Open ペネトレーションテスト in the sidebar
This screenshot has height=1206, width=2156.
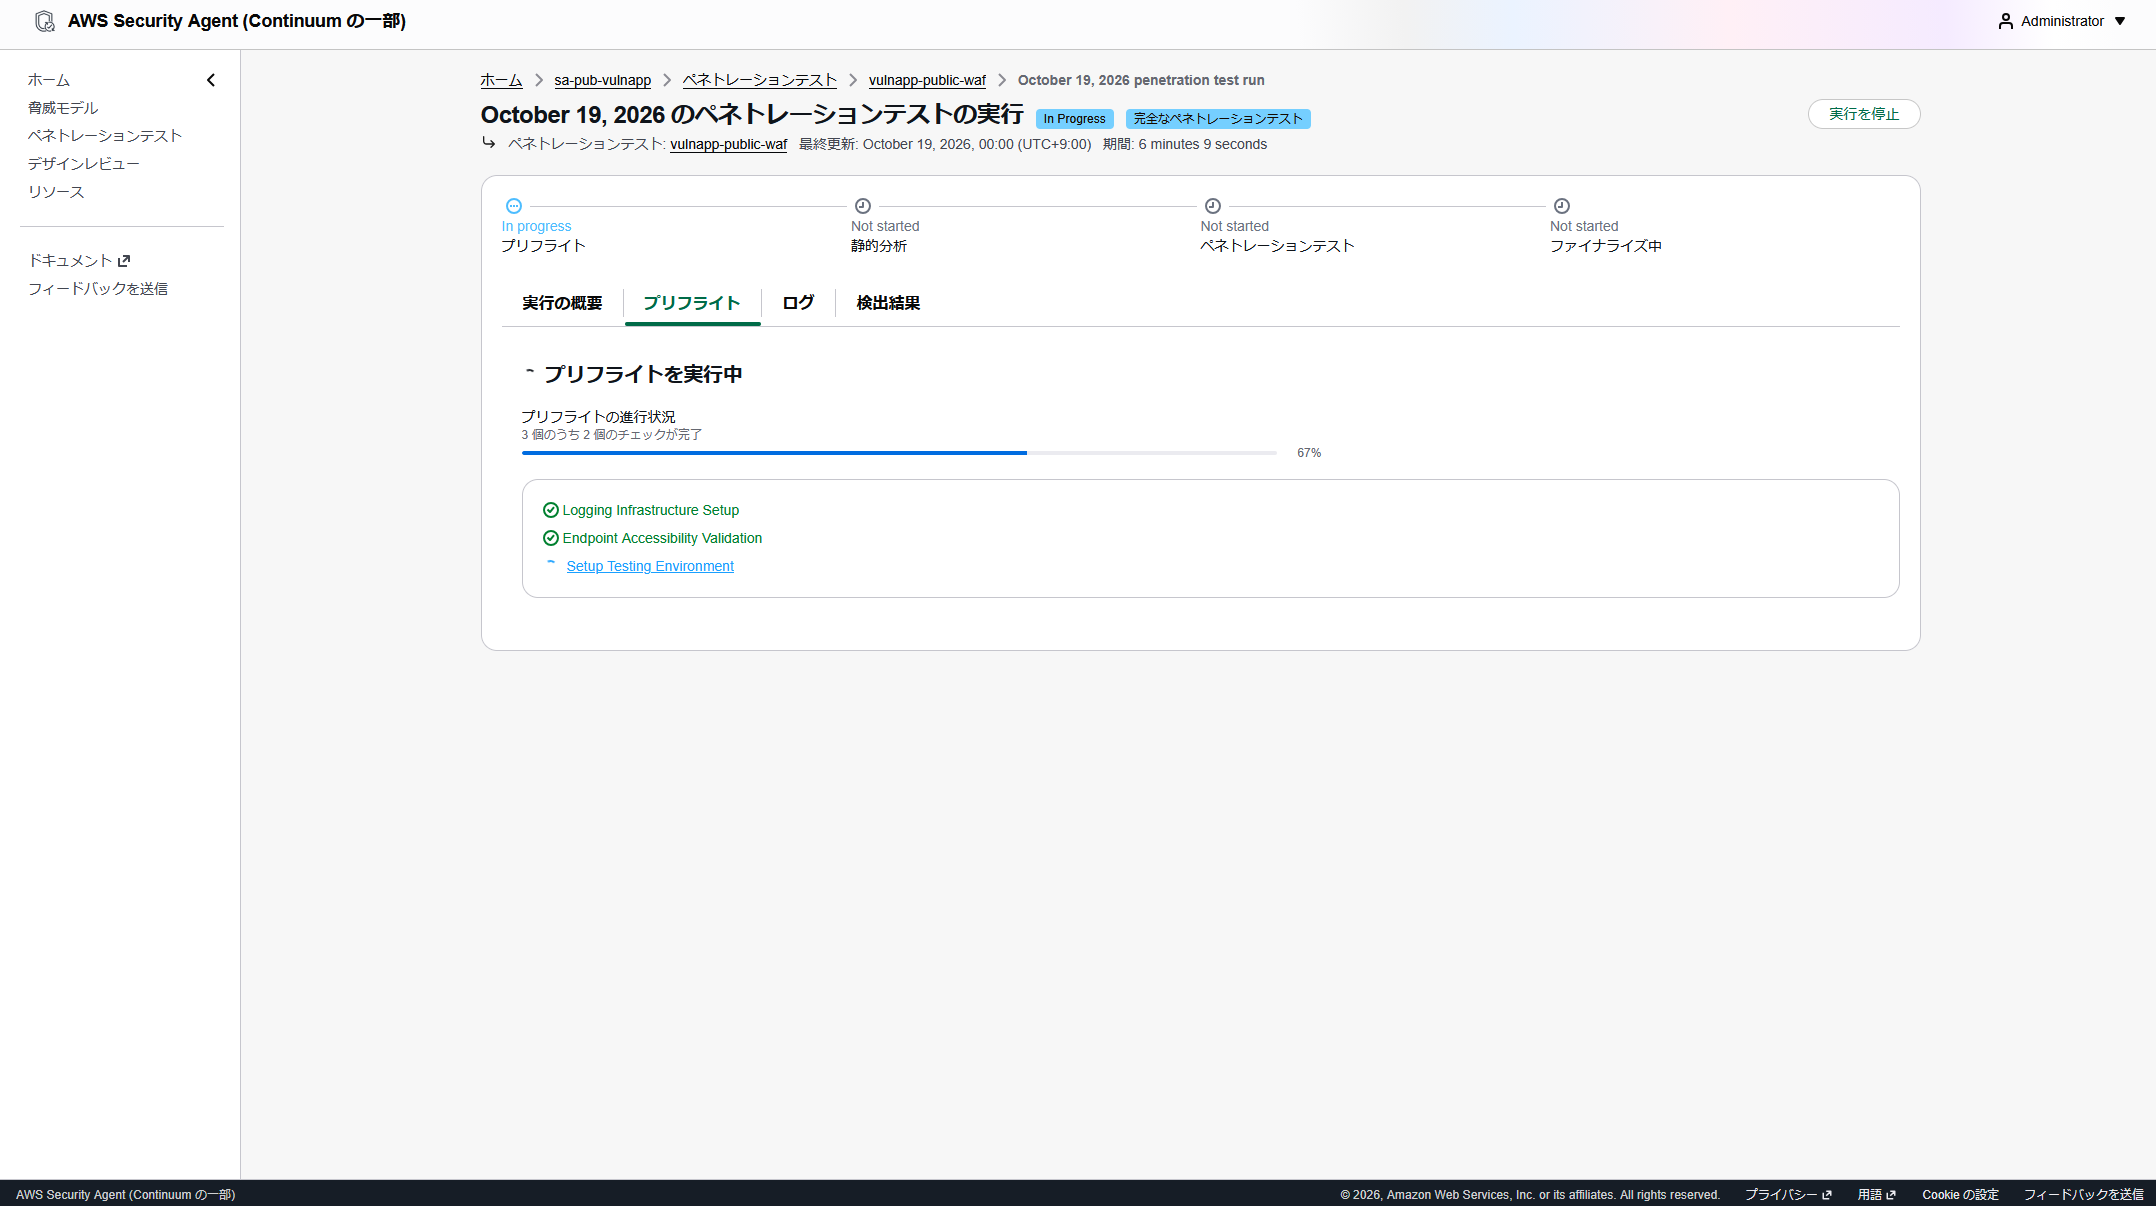tap(105, 136)
